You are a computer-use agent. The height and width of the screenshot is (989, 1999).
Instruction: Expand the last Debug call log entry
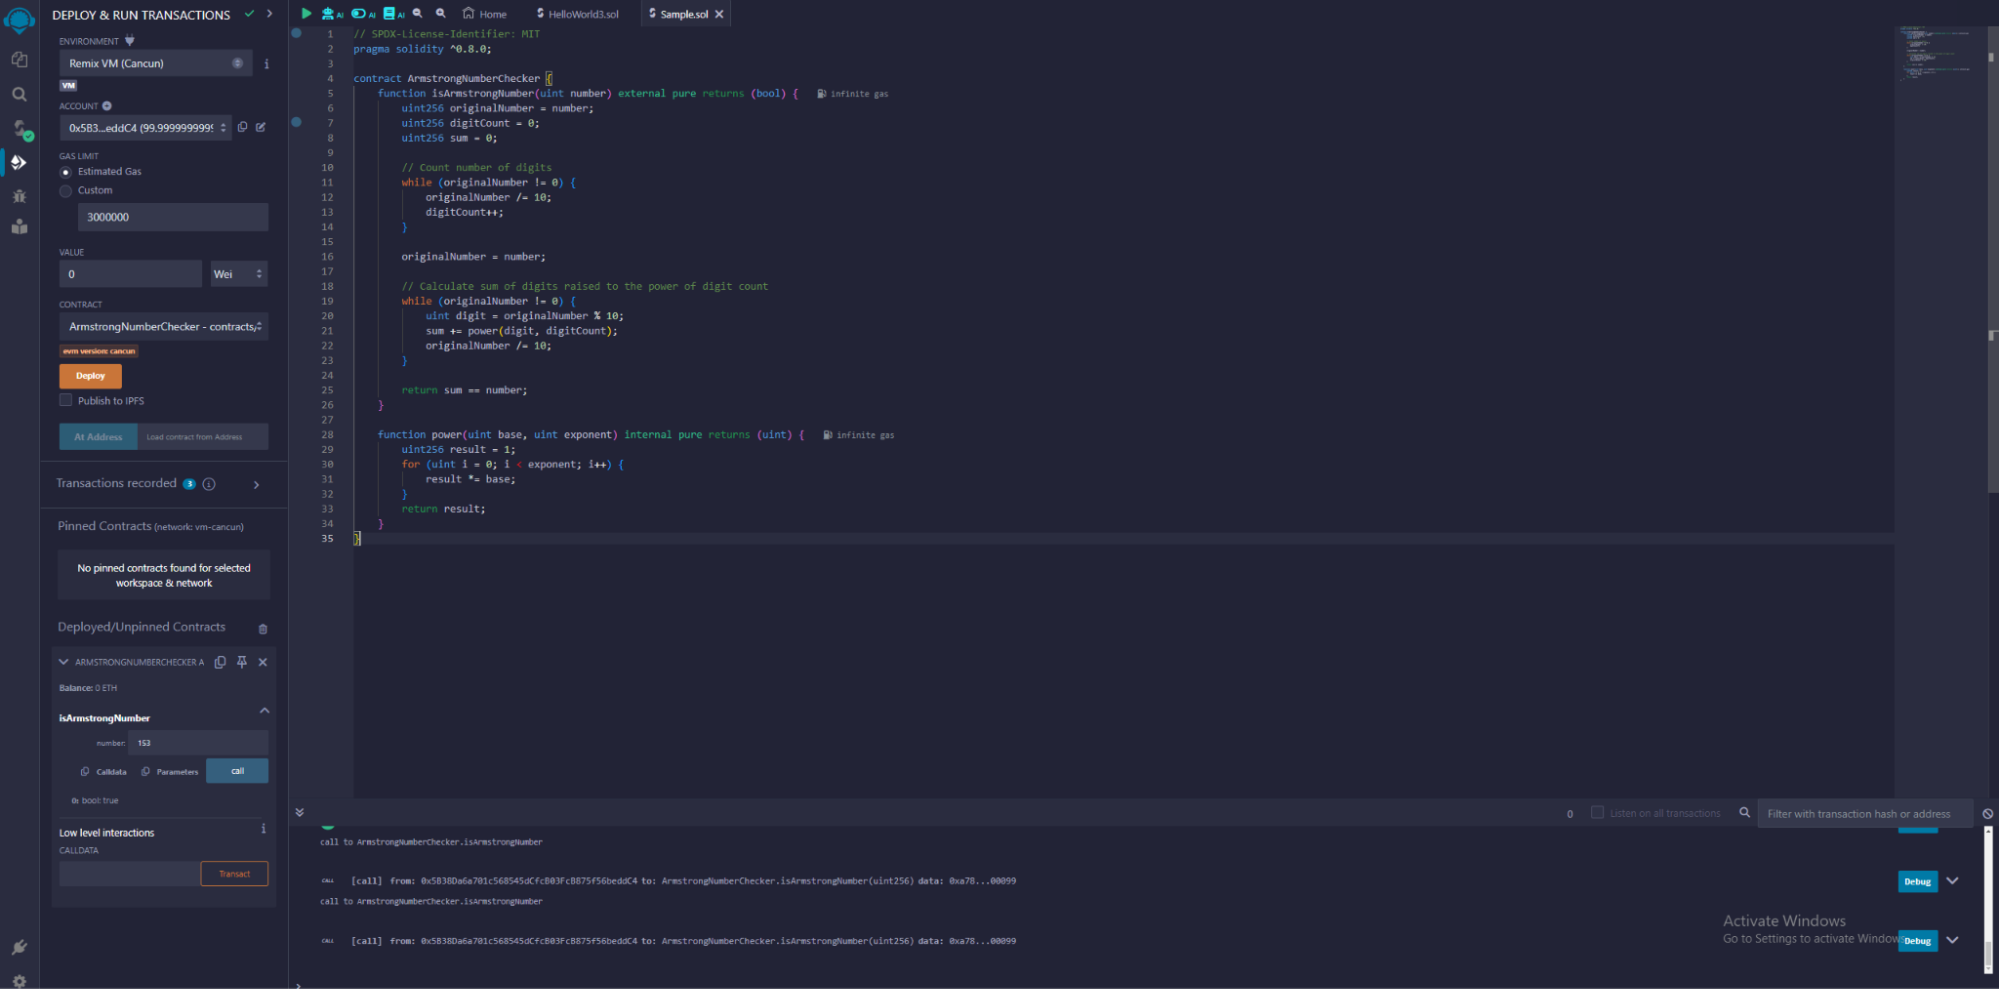pos(1953,940)
